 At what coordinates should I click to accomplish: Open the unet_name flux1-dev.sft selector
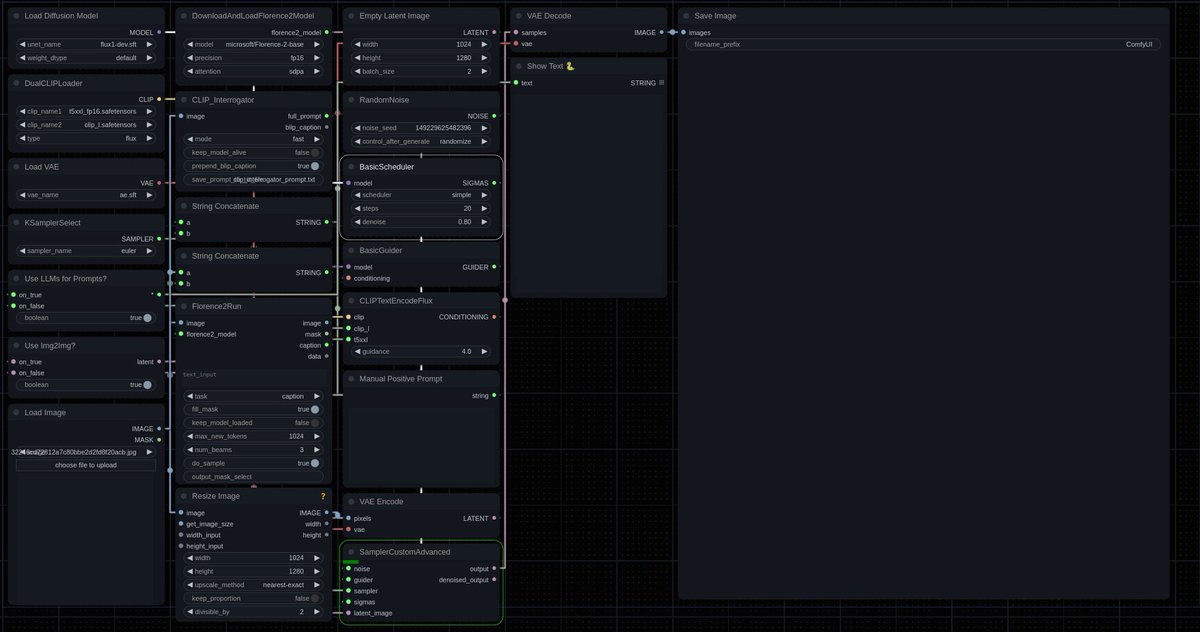(x=86, y=45)
